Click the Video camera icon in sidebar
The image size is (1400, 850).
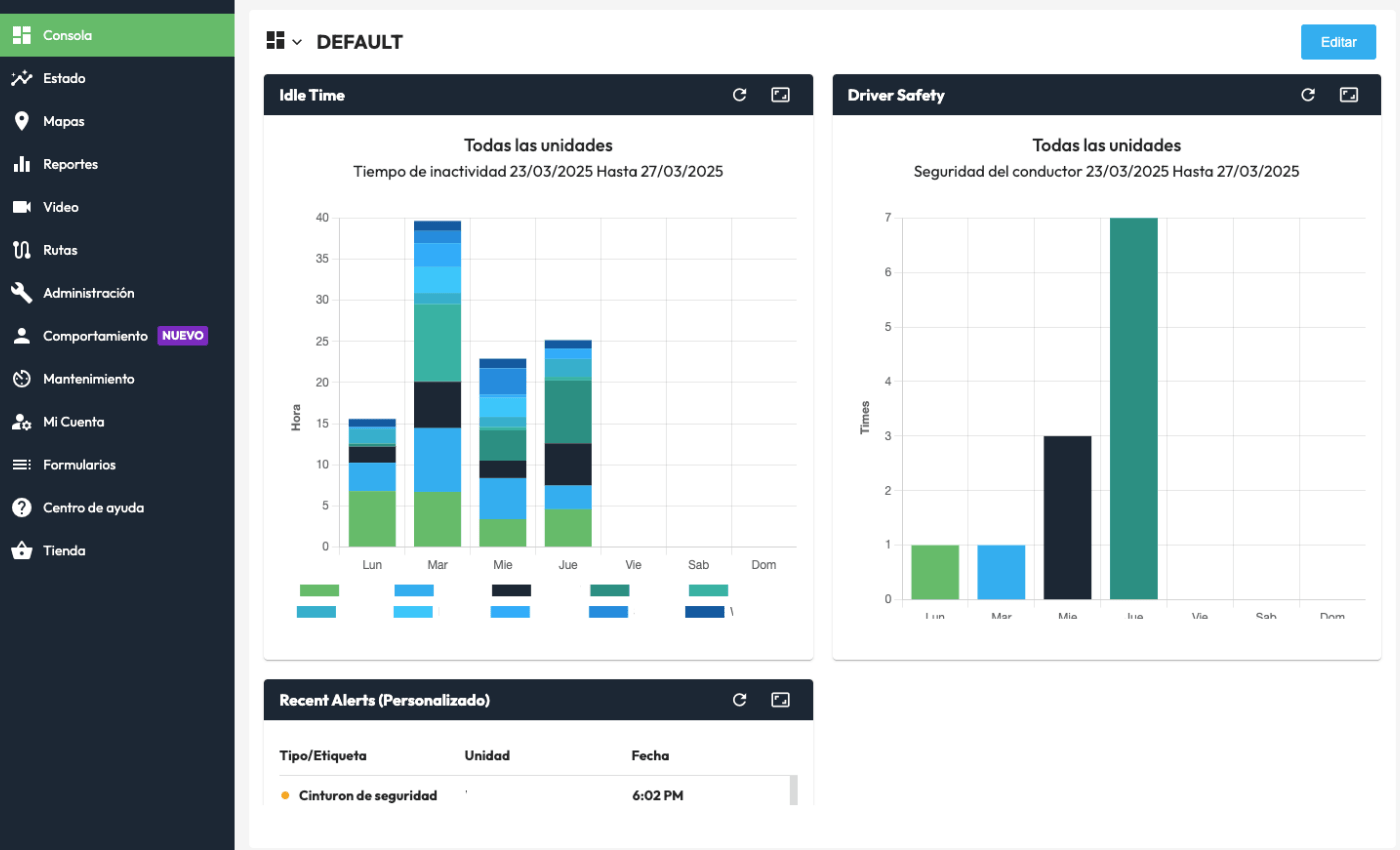(21, 207)
